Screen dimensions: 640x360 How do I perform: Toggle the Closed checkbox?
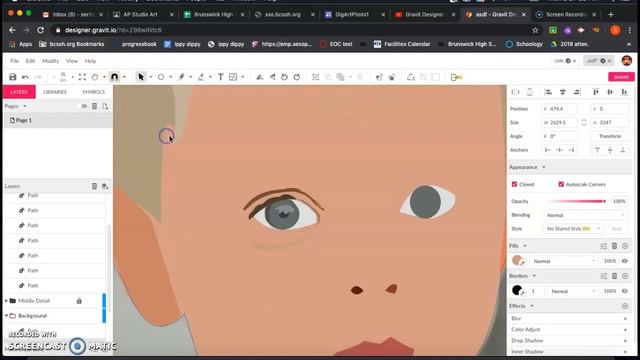pyautogui.click(x=514, y=184)
